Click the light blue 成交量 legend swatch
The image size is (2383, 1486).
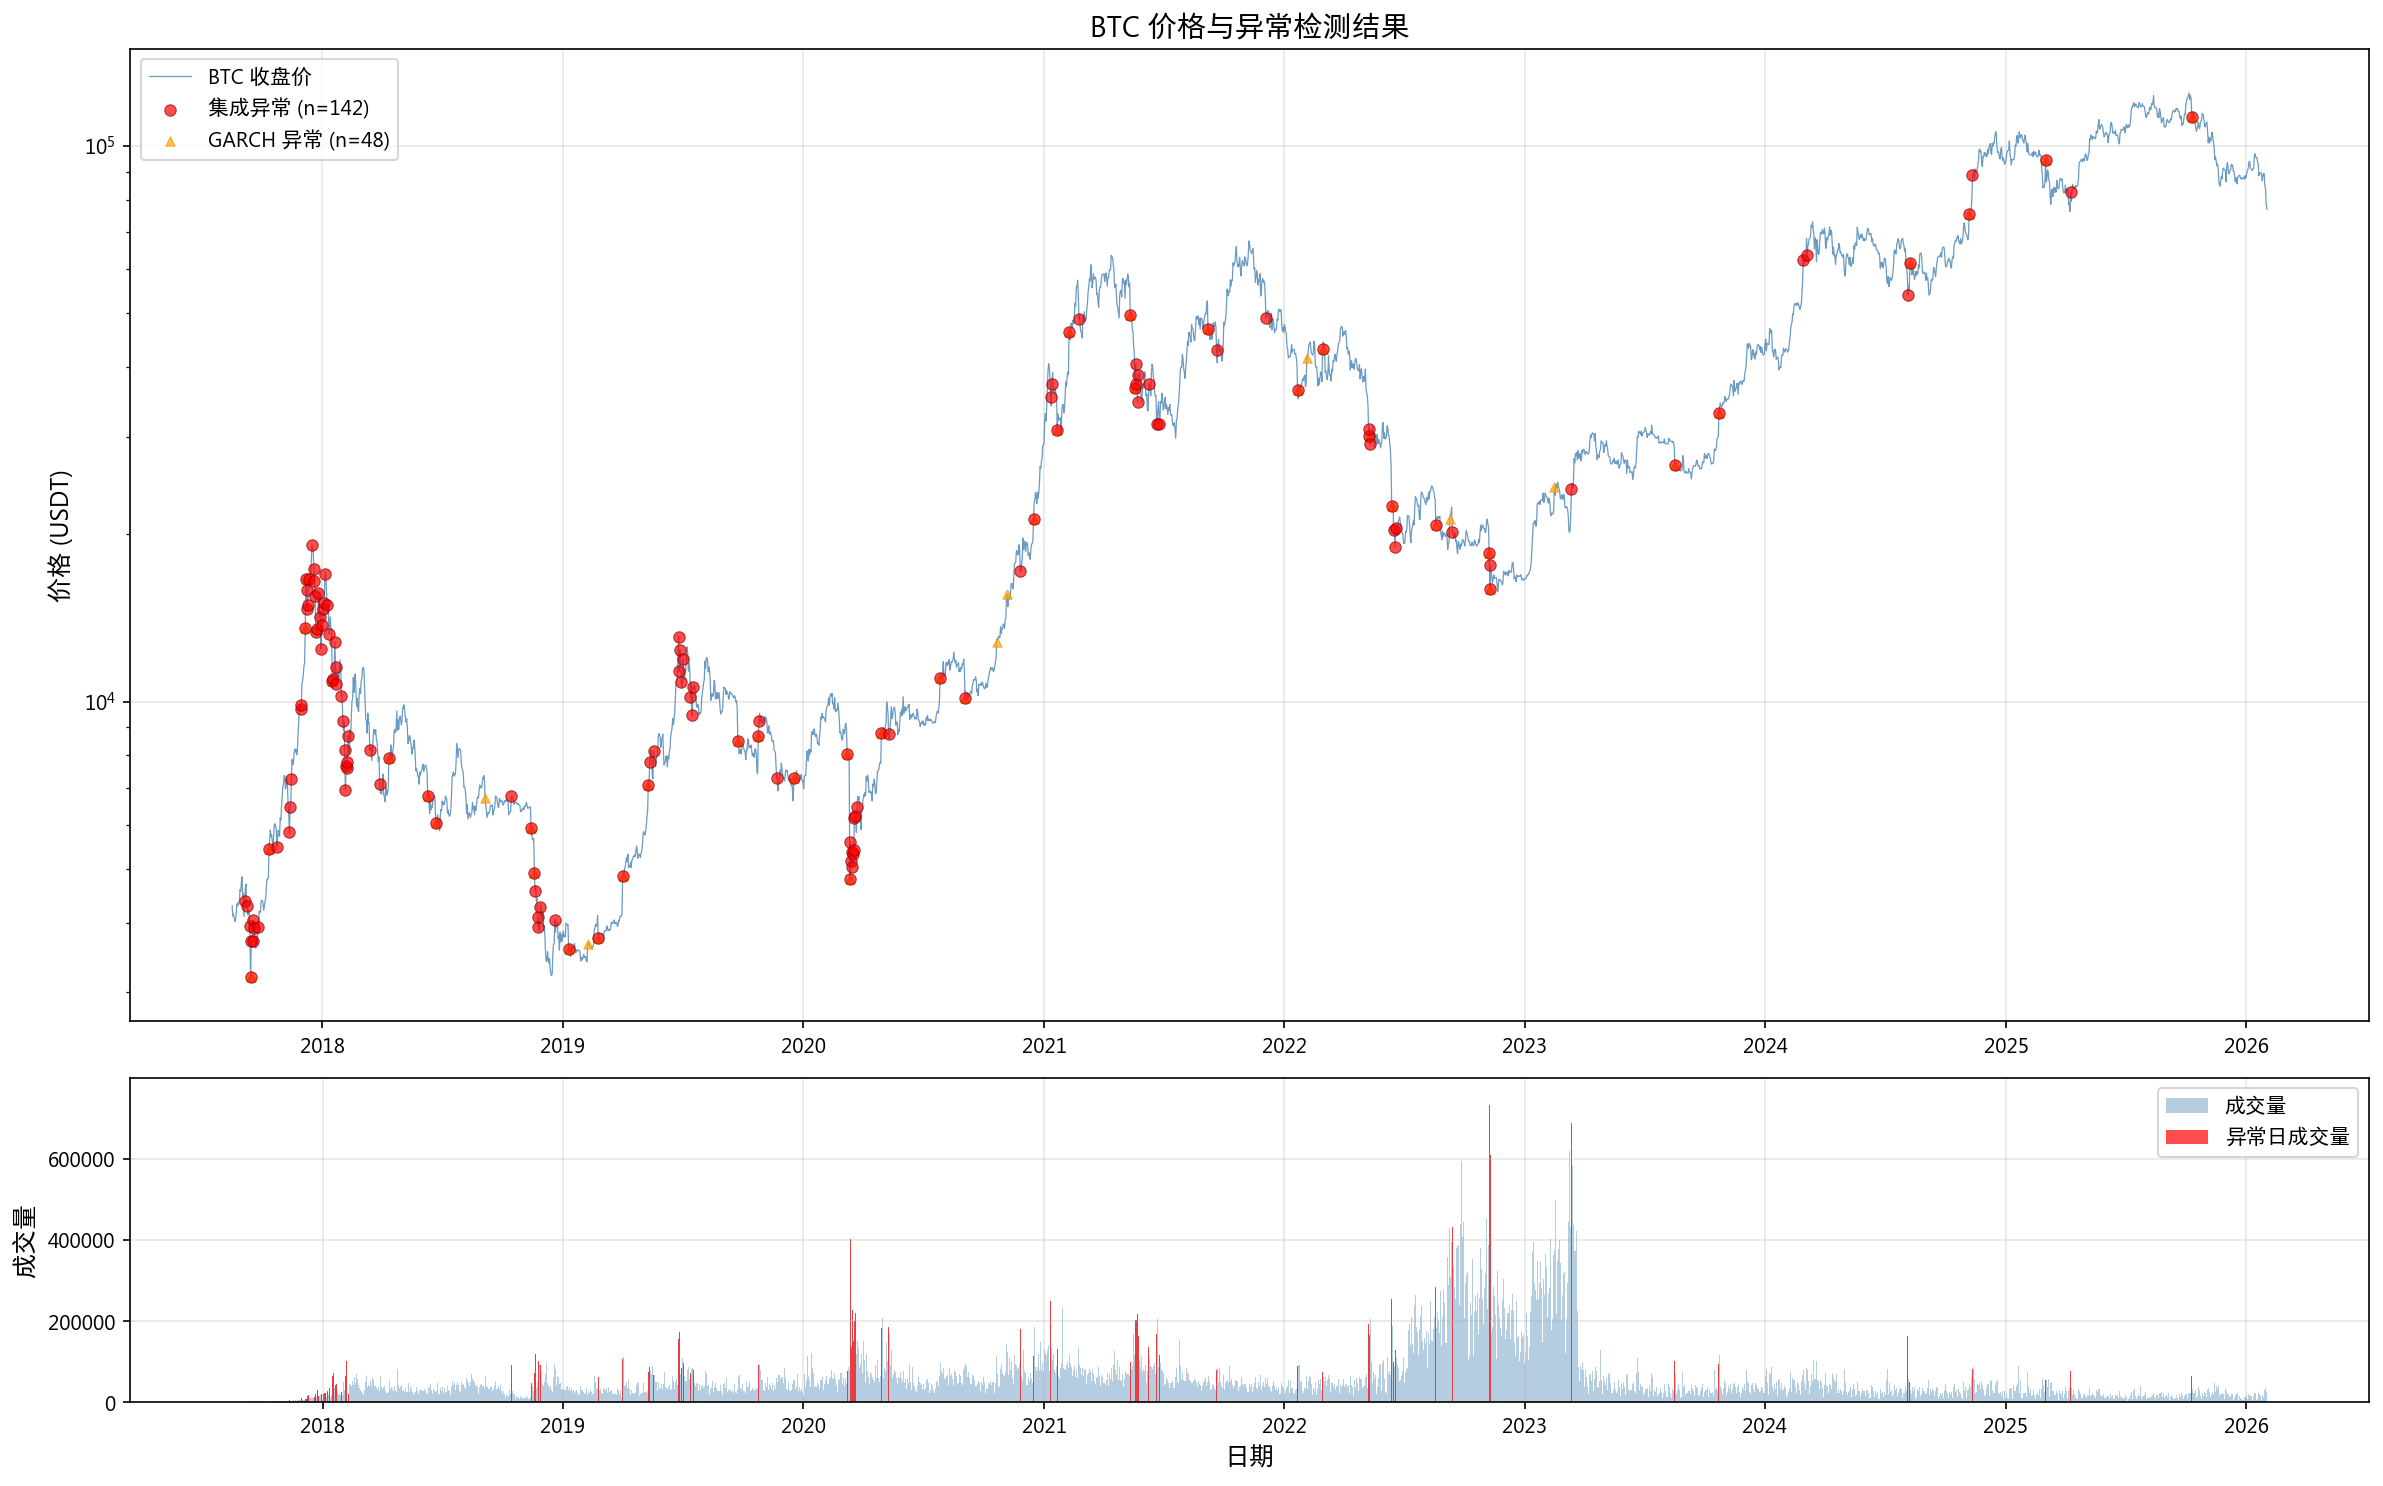click(2186, 1105)
